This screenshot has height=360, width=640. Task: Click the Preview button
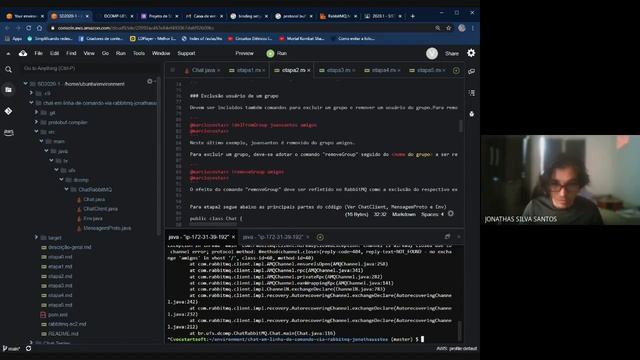244,53
